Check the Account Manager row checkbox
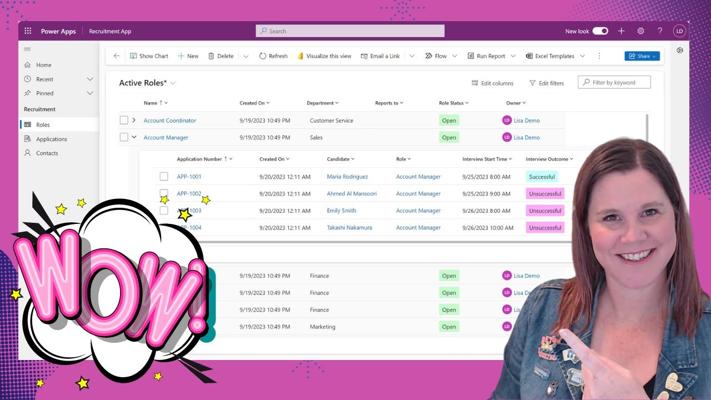Screen dimensions: 711x400 pyautogui.click(x=124, y=137)
